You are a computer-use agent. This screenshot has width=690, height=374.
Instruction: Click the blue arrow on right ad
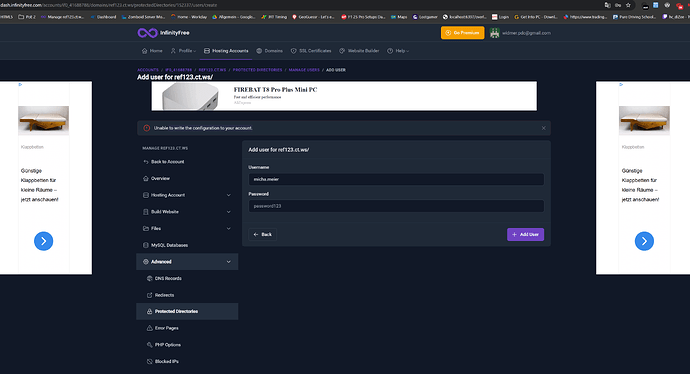click(x=644, y=241)
